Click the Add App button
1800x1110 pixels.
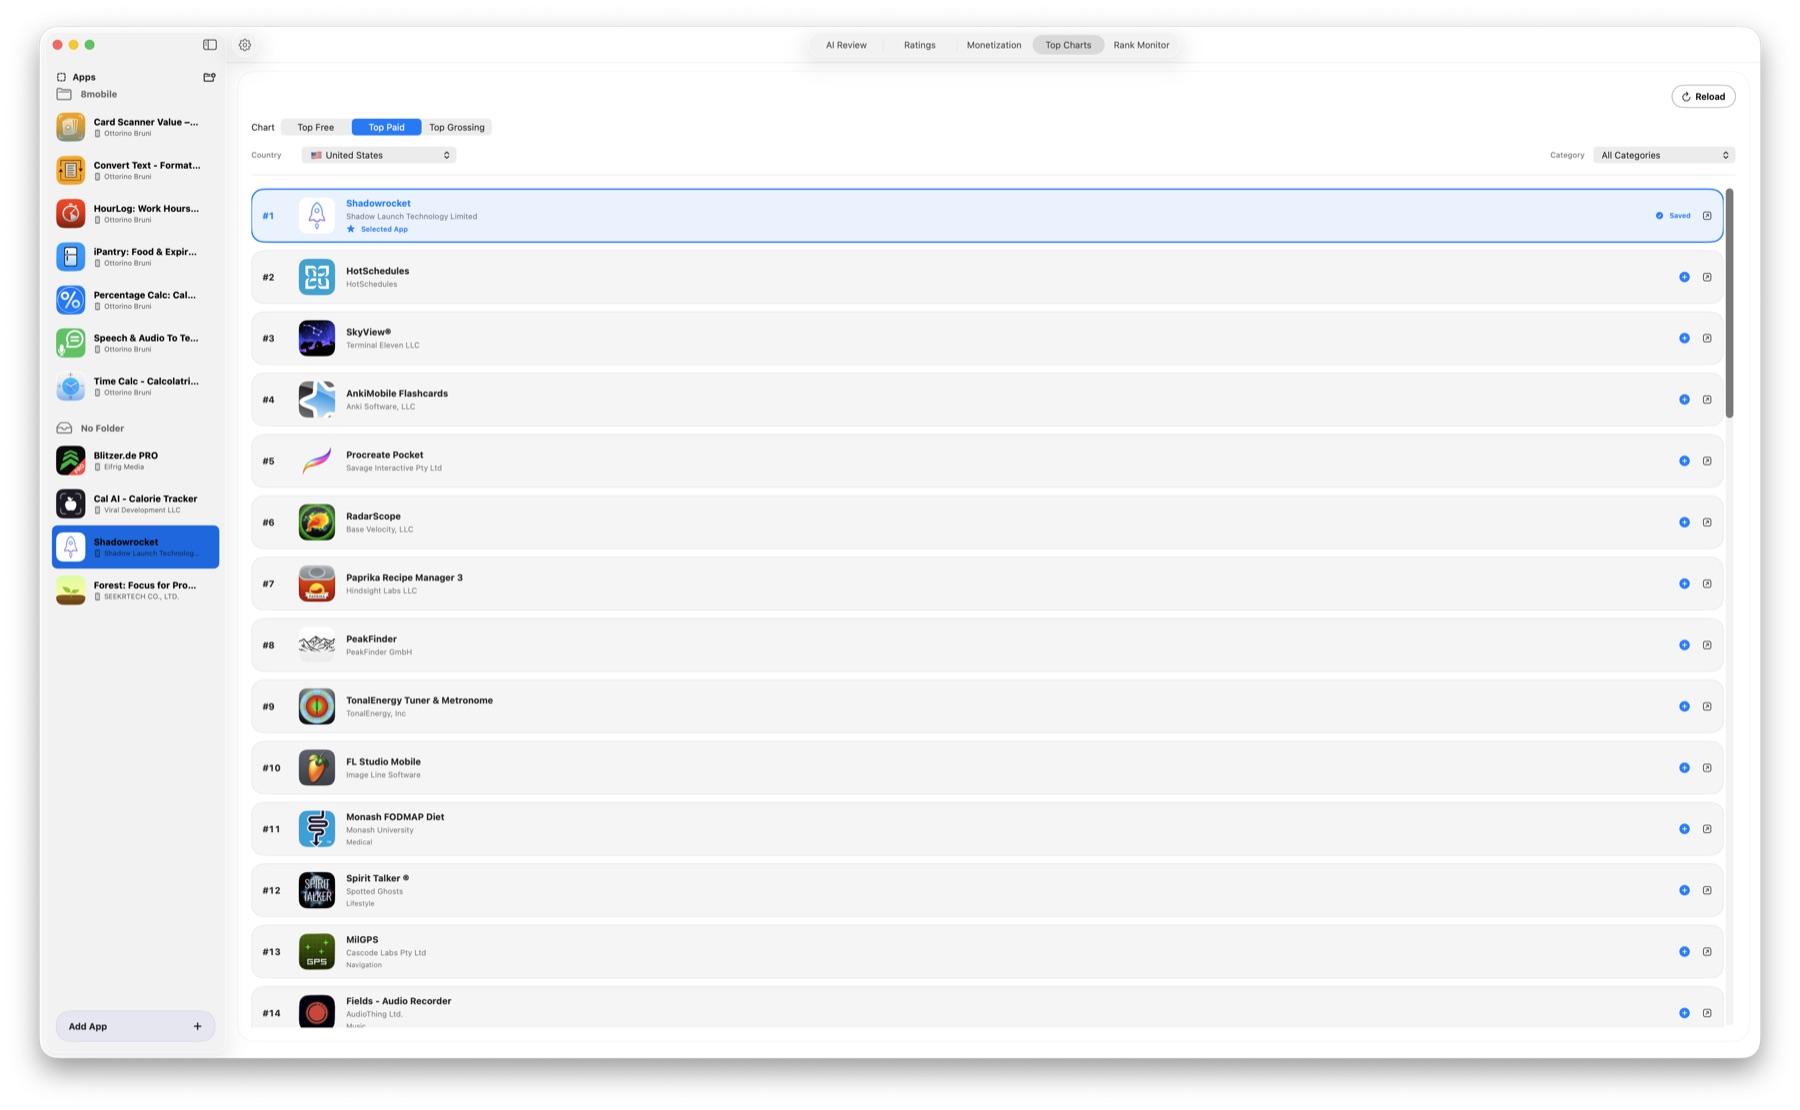click(135, 1026)
